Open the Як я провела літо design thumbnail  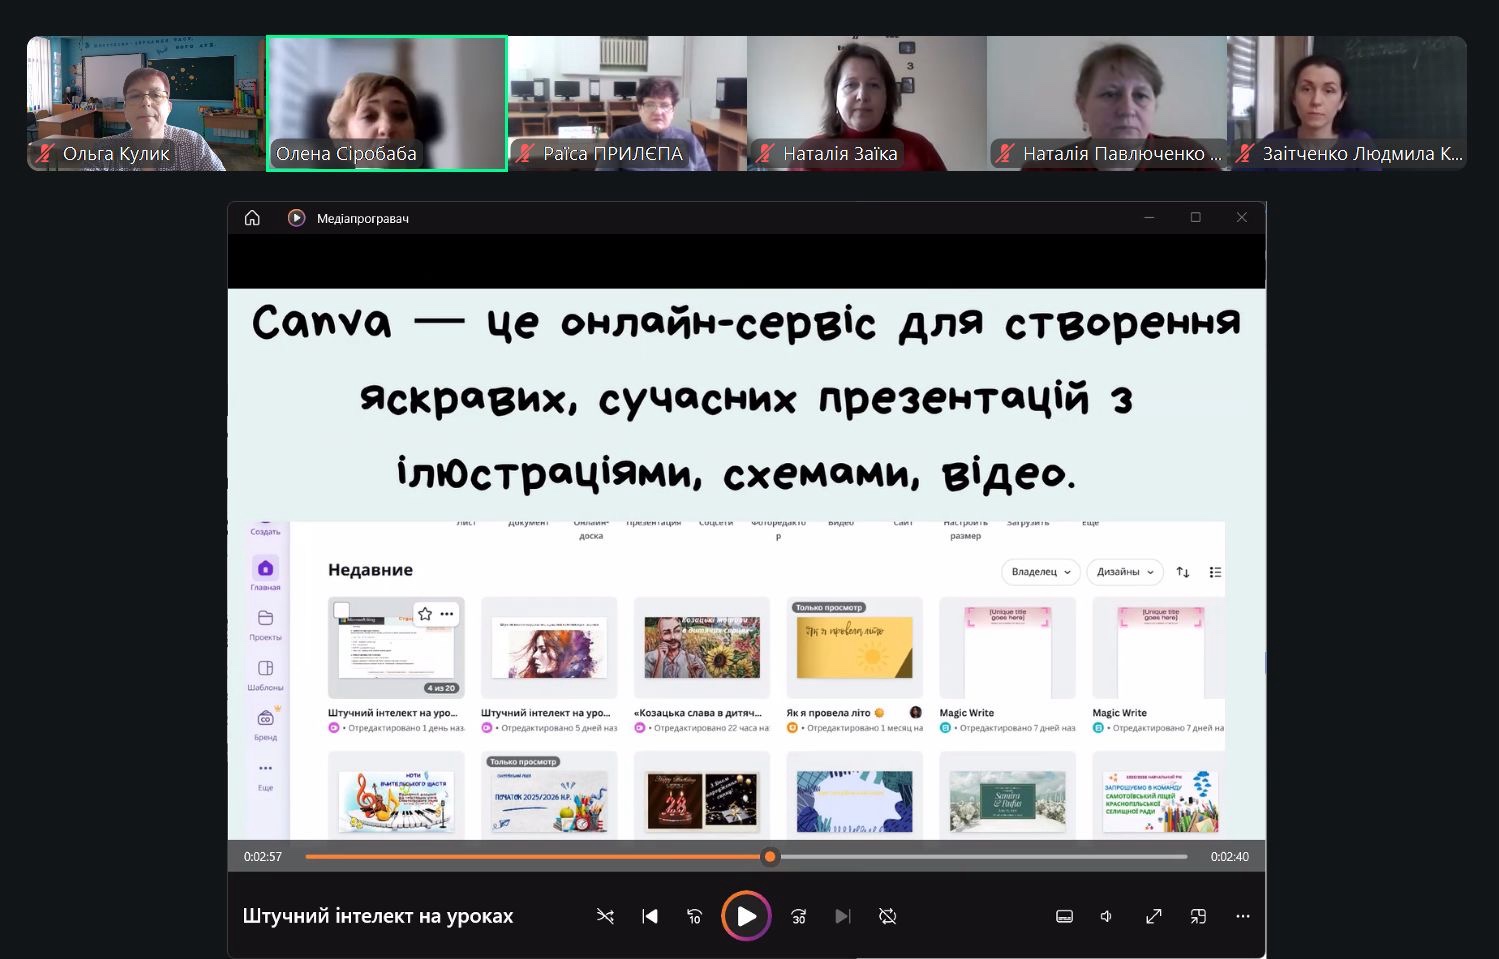coord(855,648)
